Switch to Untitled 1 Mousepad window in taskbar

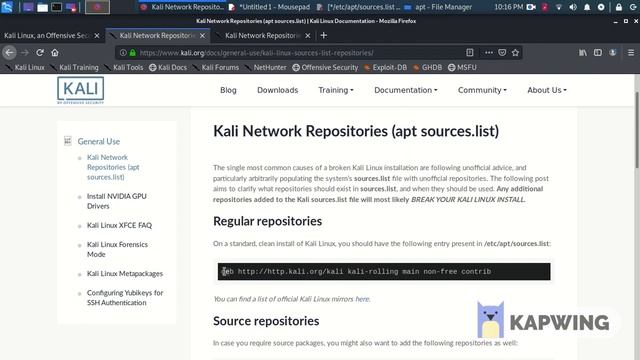point(270,7)
